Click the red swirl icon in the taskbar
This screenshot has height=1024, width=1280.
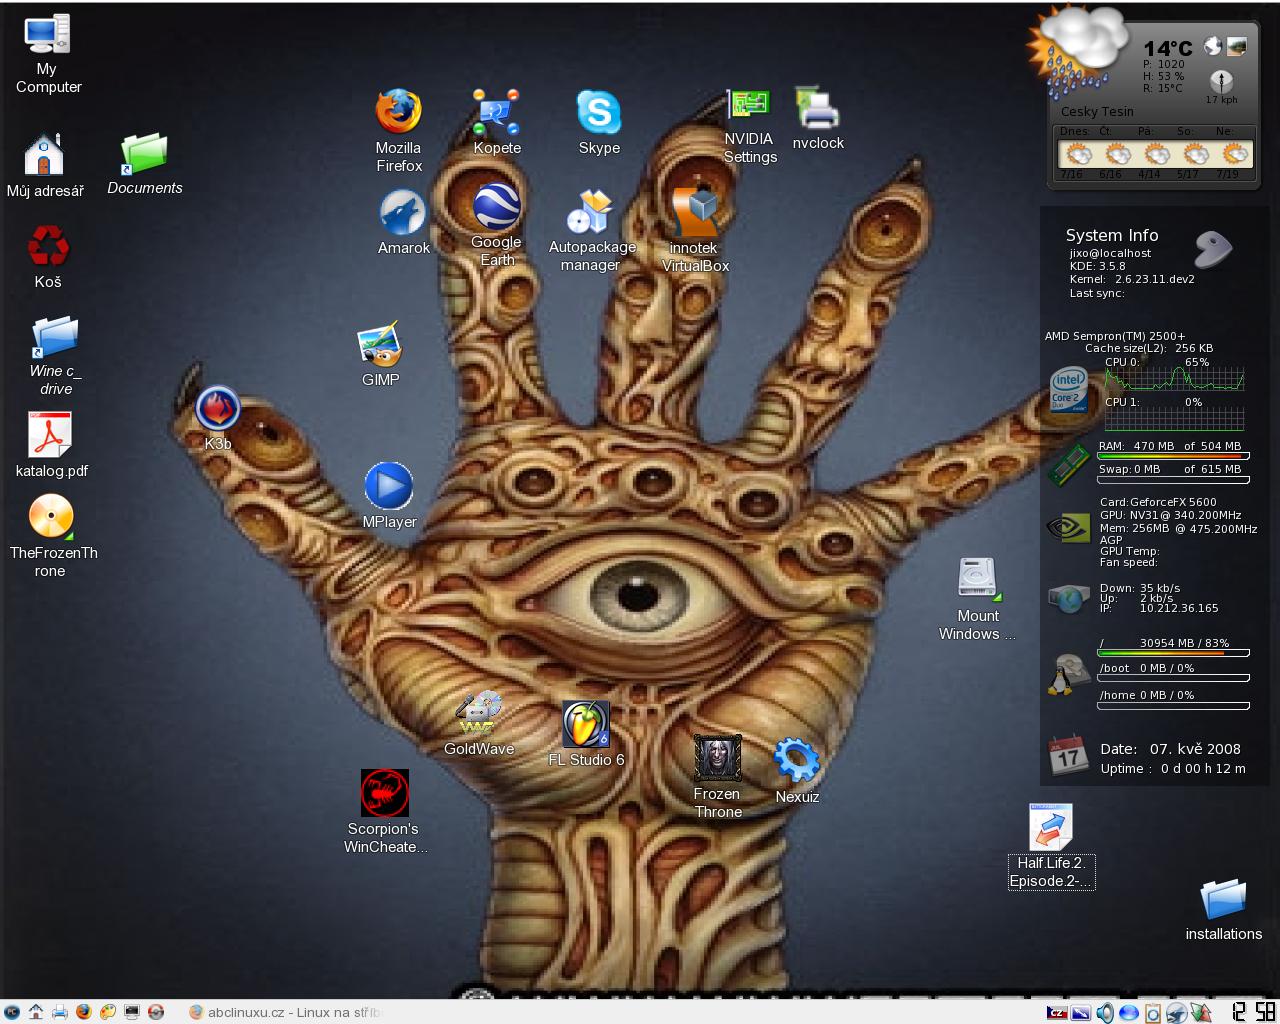[156, 1012]
